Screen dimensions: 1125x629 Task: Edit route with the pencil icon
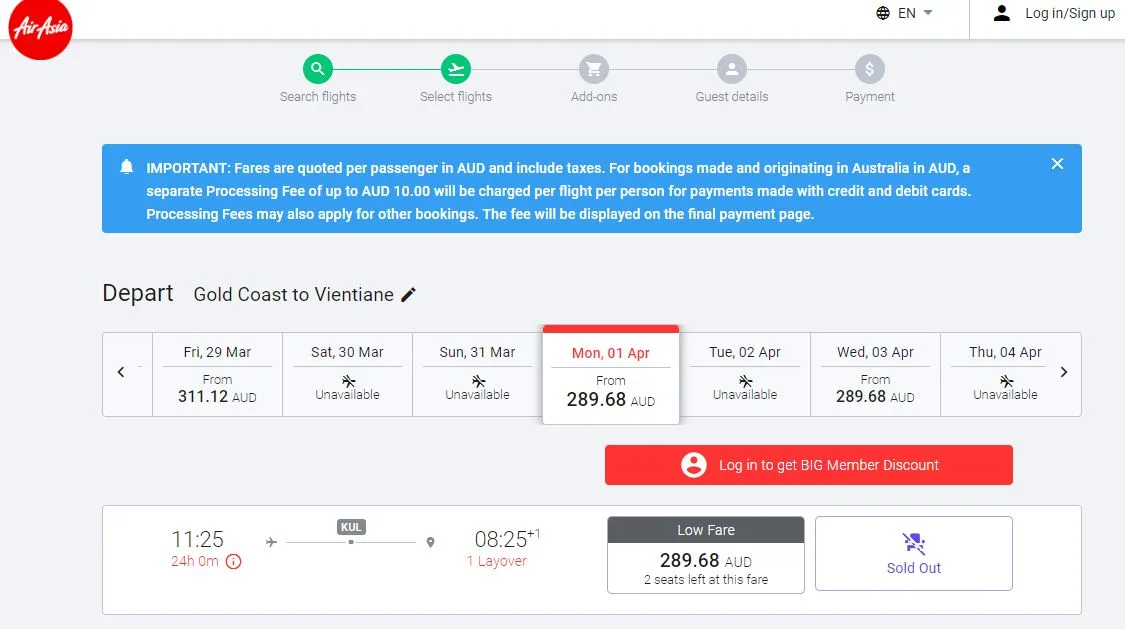pyautogui.click(x=408, y=295)
